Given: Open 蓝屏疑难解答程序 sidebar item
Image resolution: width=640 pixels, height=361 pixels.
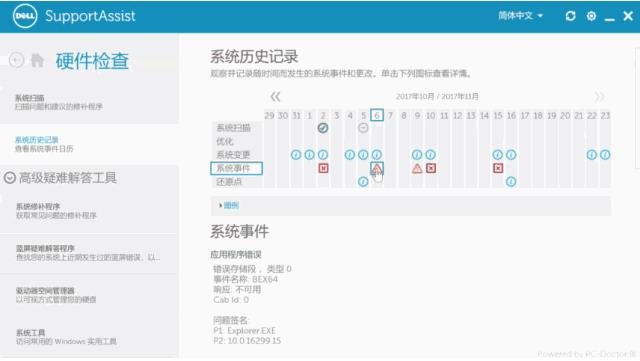Looking at the screenshot, I should (x=89, y=253).
